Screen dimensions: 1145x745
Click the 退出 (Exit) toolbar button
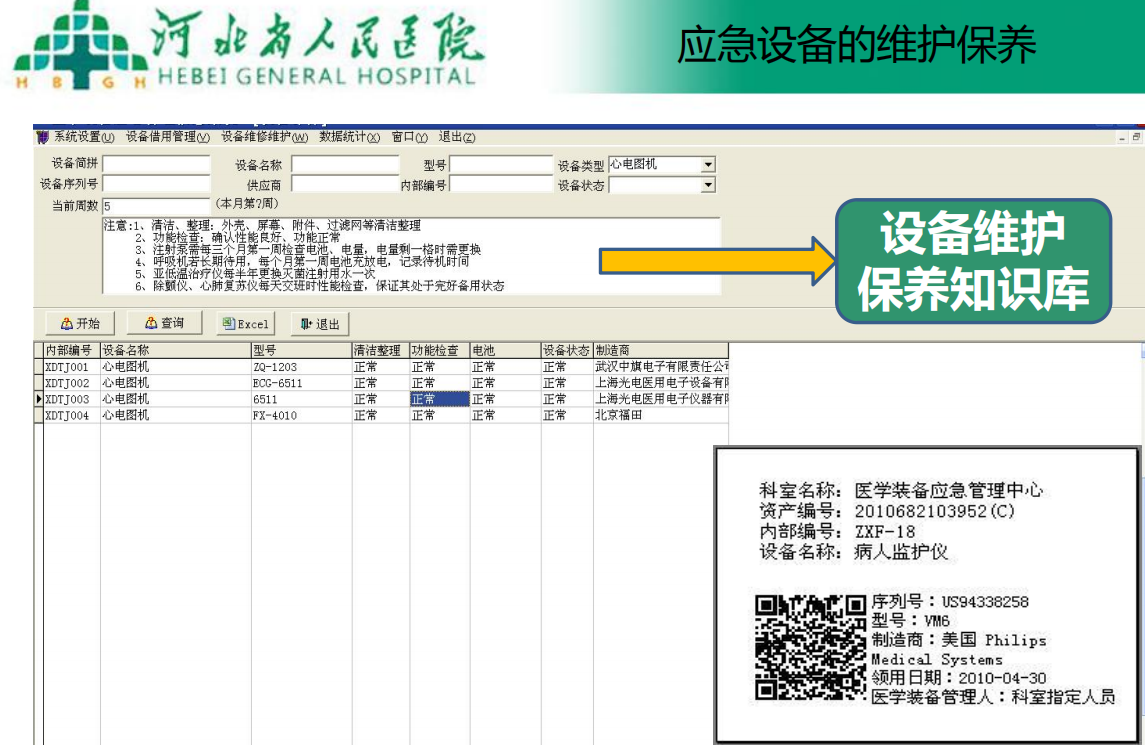320,324
